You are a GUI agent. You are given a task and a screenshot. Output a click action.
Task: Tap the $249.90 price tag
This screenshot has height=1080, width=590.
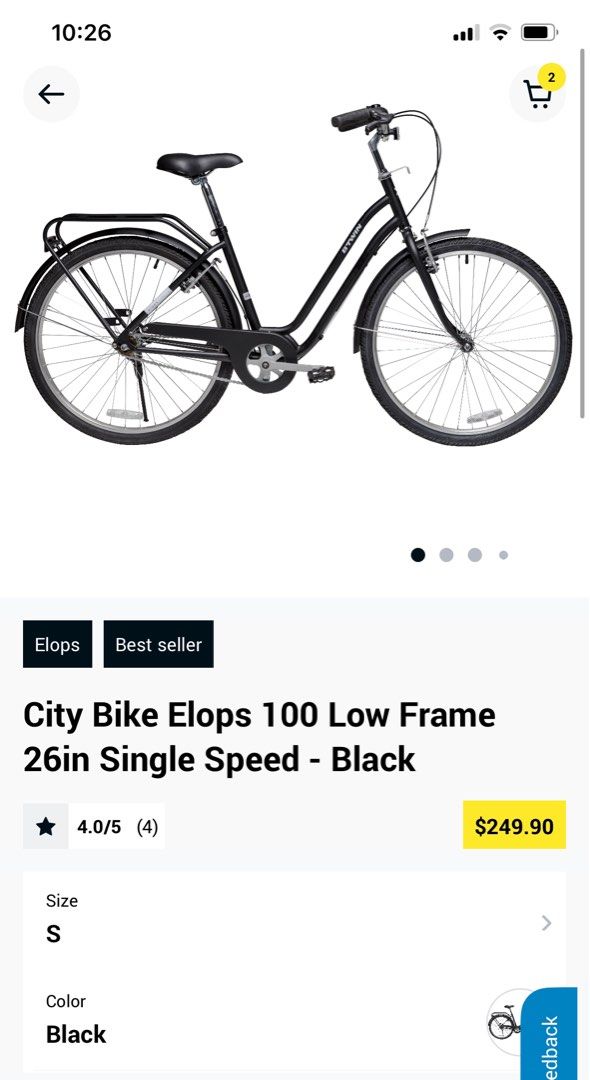[x=514, y=826]
